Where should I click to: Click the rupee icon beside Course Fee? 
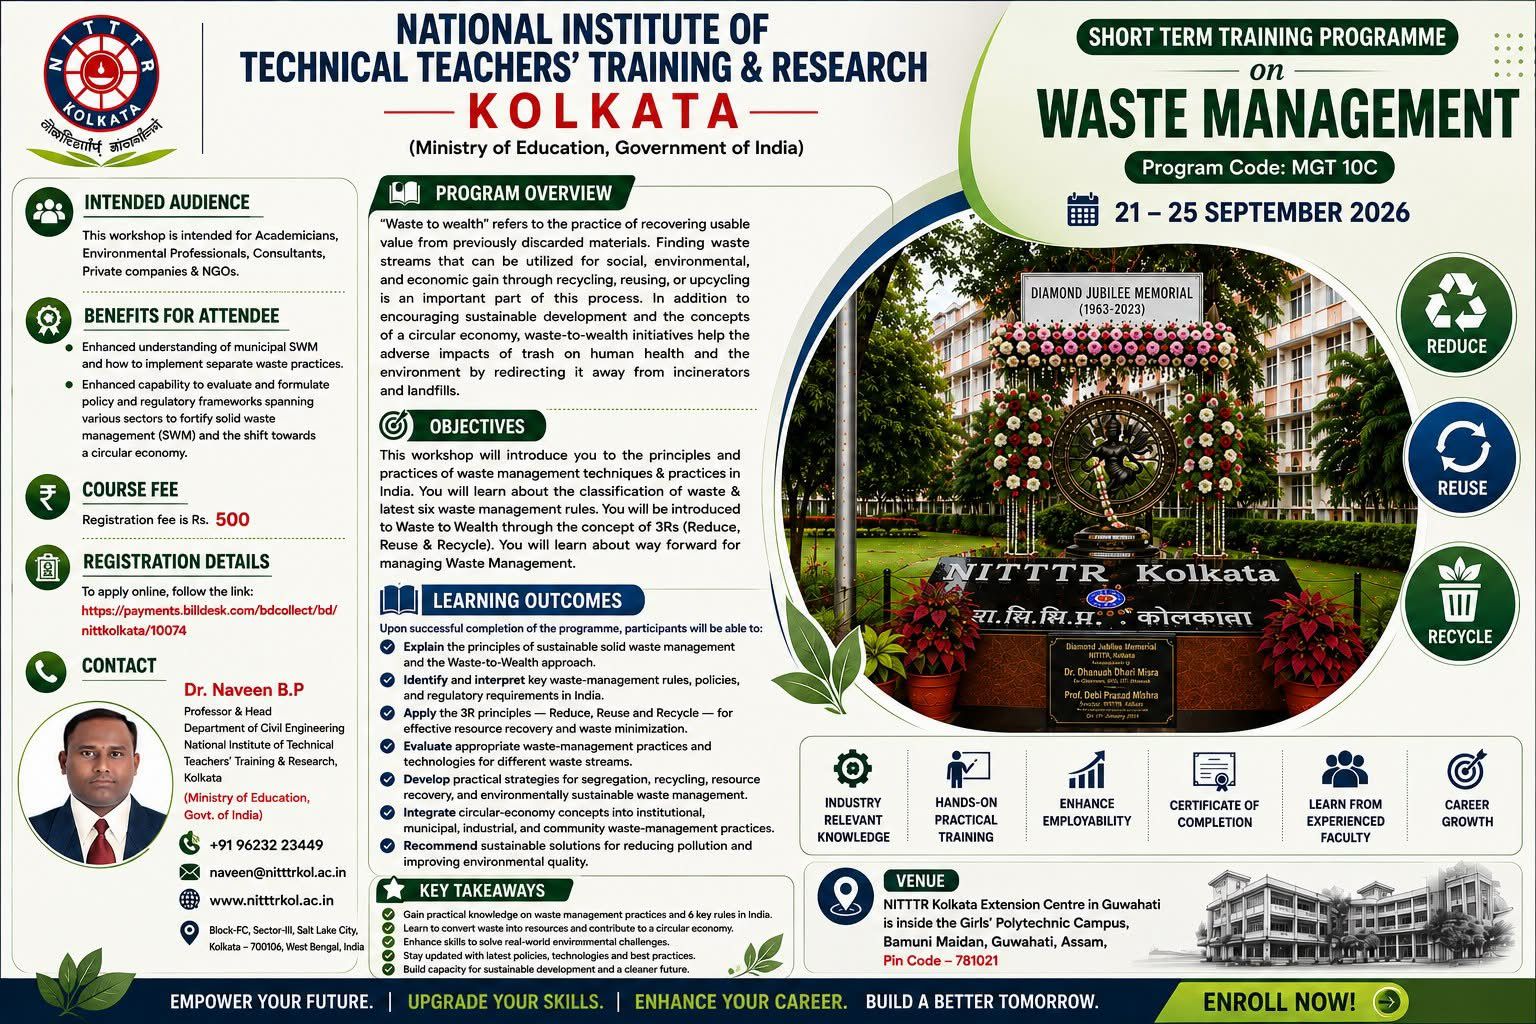coord(48,497)
